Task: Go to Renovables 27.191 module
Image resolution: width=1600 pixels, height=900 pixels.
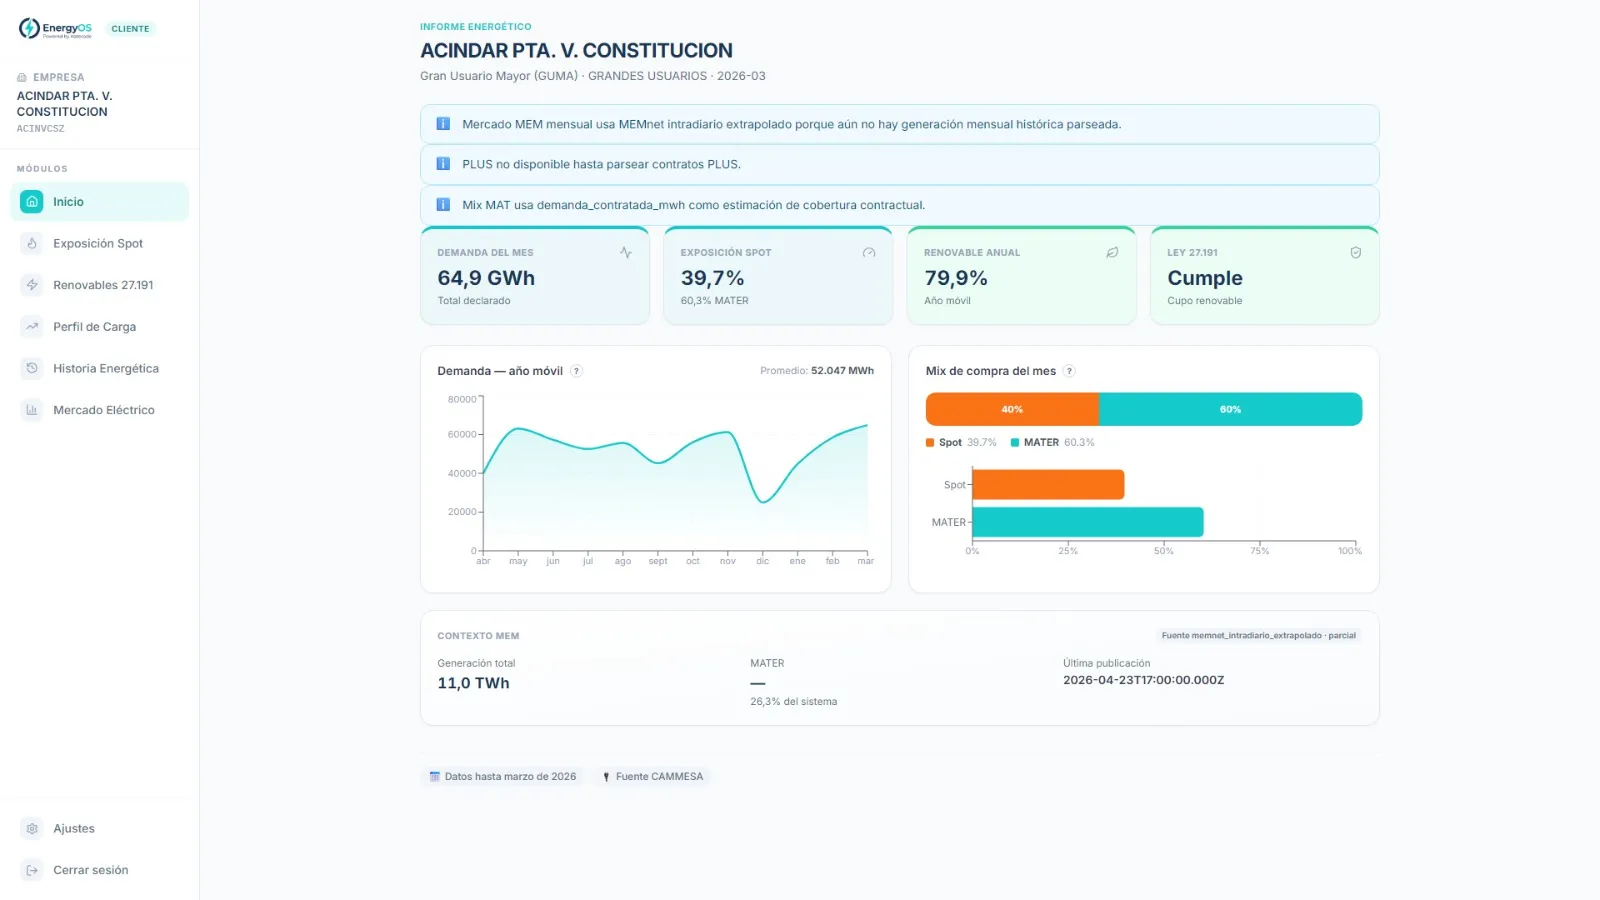Action: coord(100,285)
